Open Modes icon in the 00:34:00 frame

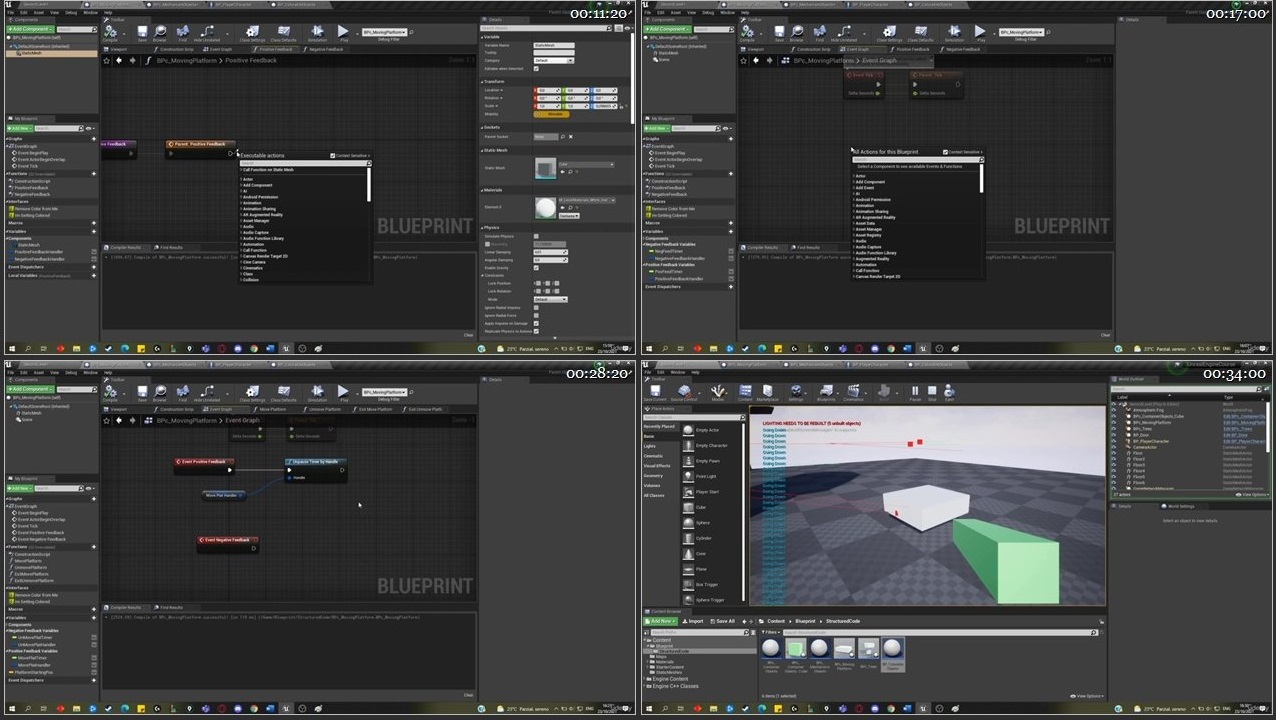pos(718,392)
